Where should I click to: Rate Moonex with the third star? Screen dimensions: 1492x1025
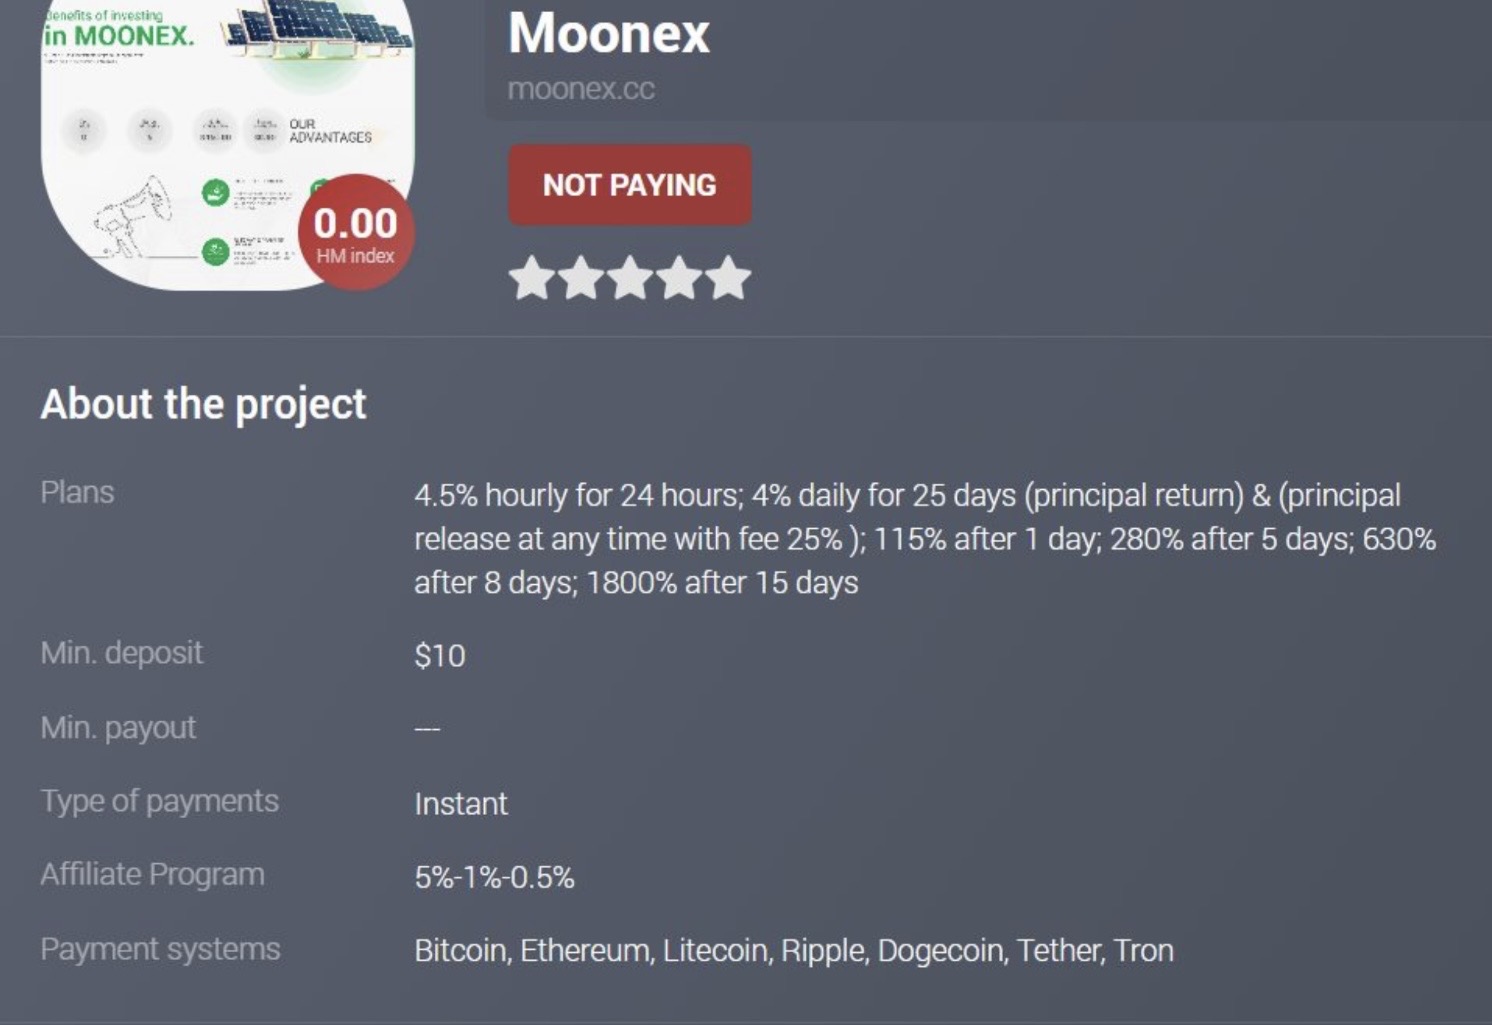(x=631, y=277)
